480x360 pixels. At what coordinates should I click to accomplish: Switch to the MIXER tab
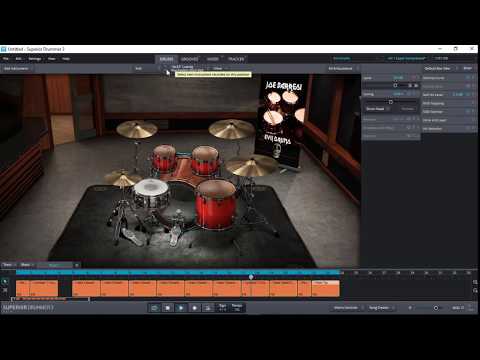coord(213,59)
